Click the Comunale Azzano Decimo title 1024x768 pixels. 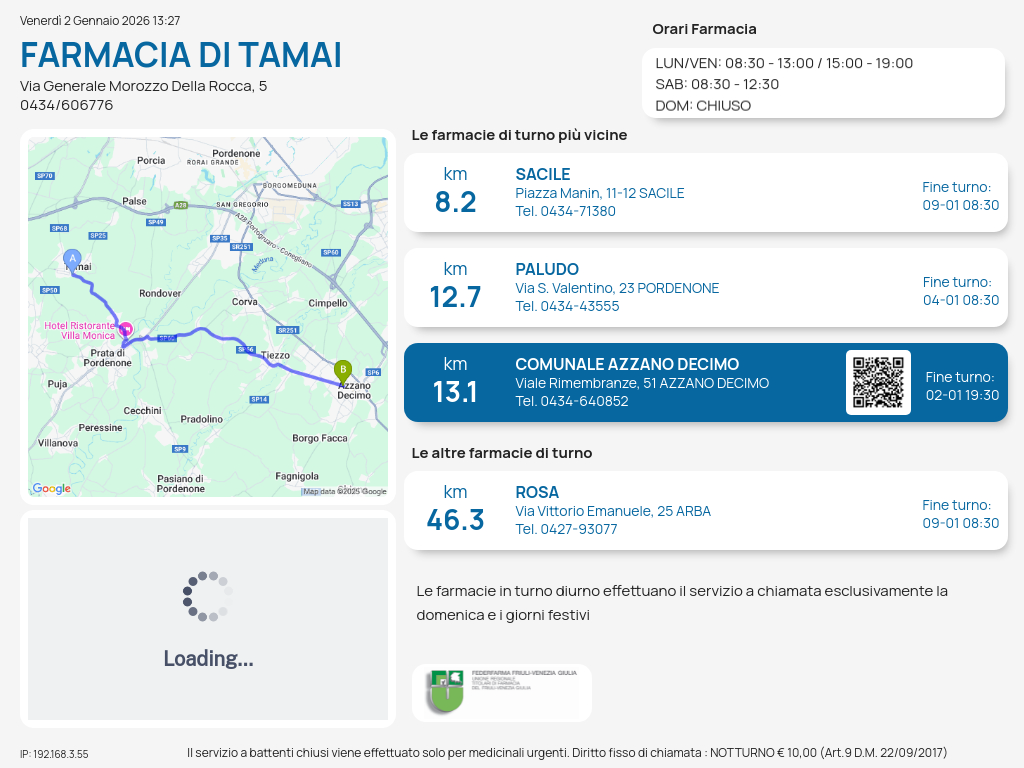(x=627, y=365)
